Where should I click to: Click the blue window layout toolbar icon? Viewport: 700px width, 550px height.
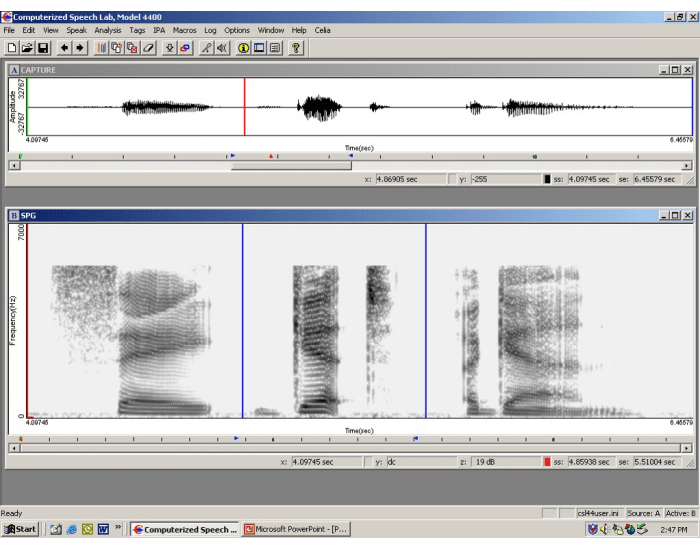[259, 48]
